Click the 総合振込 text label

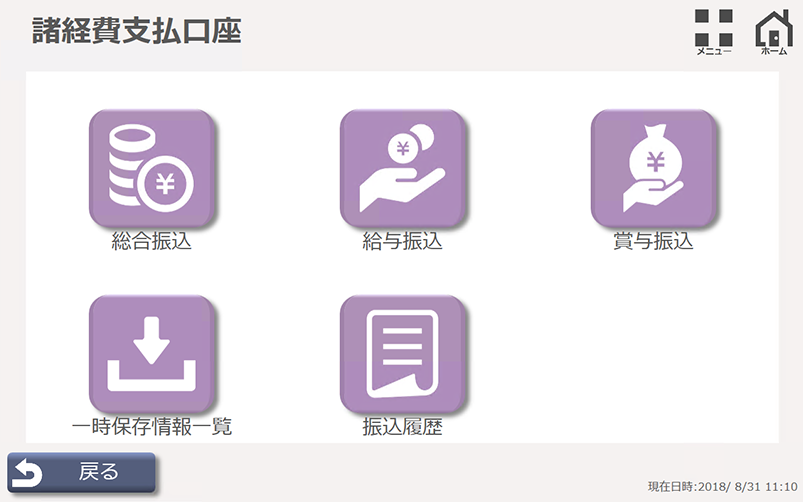coord(151,242)
